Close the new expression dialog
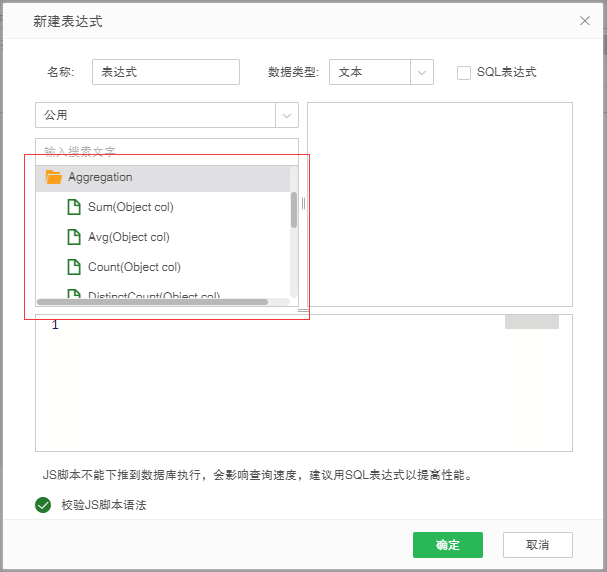The width and height of the screenshot is (607, 572). [x=585, y=20]
